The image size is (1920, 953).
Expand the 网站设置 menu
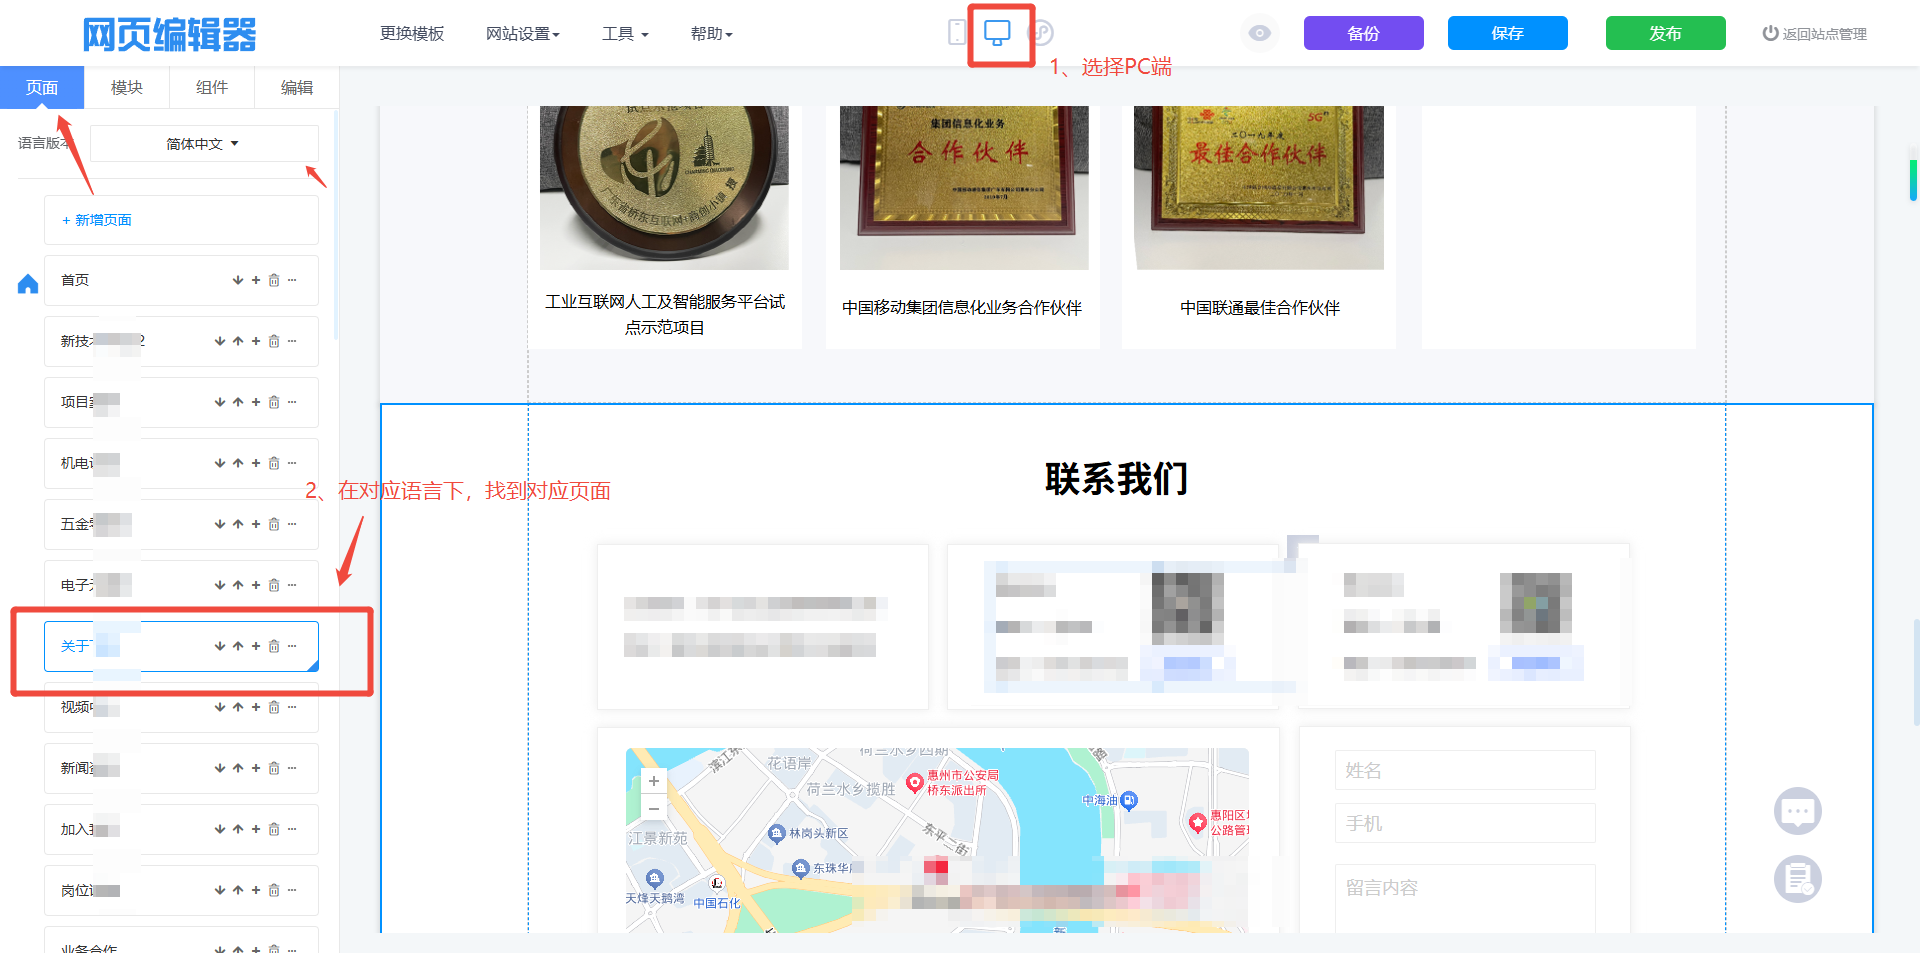point(522,34)
